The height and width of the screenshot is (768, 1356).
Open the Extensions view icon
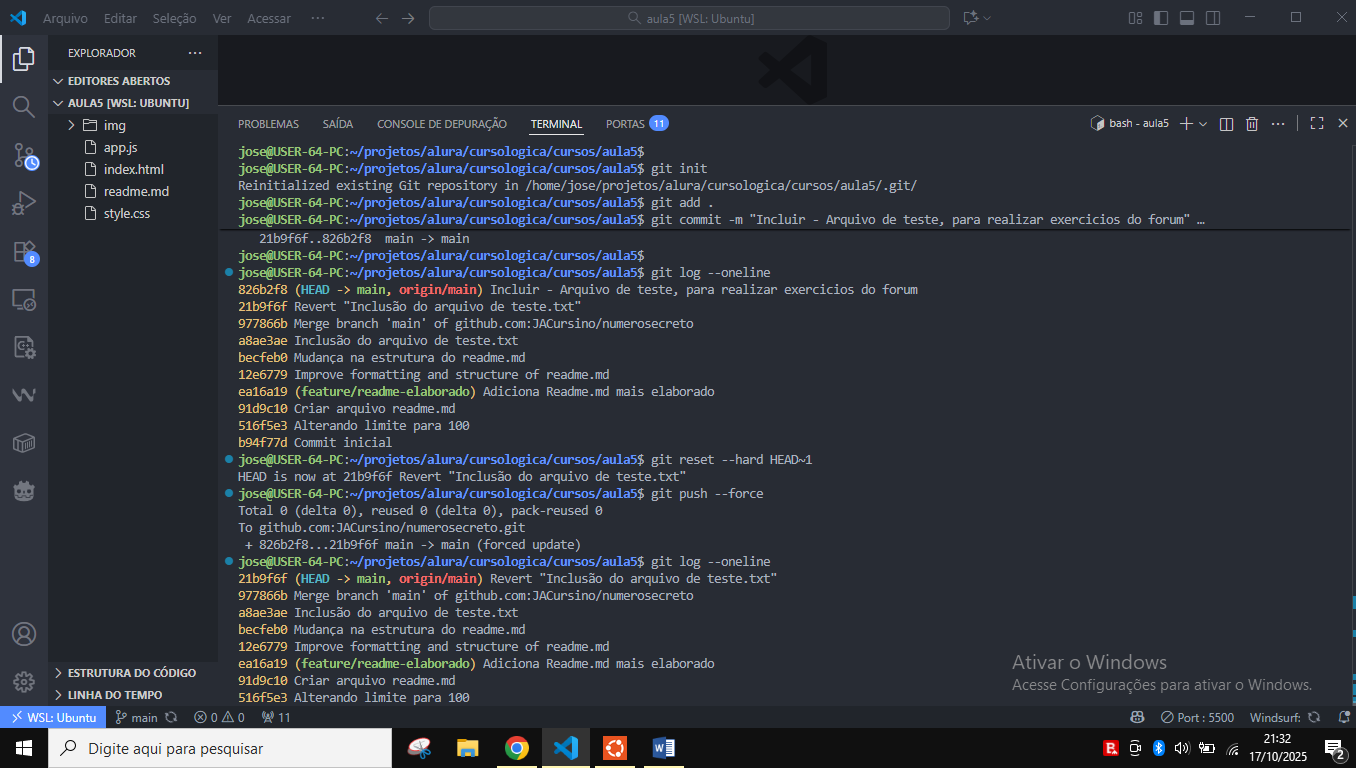coord(24,252)
